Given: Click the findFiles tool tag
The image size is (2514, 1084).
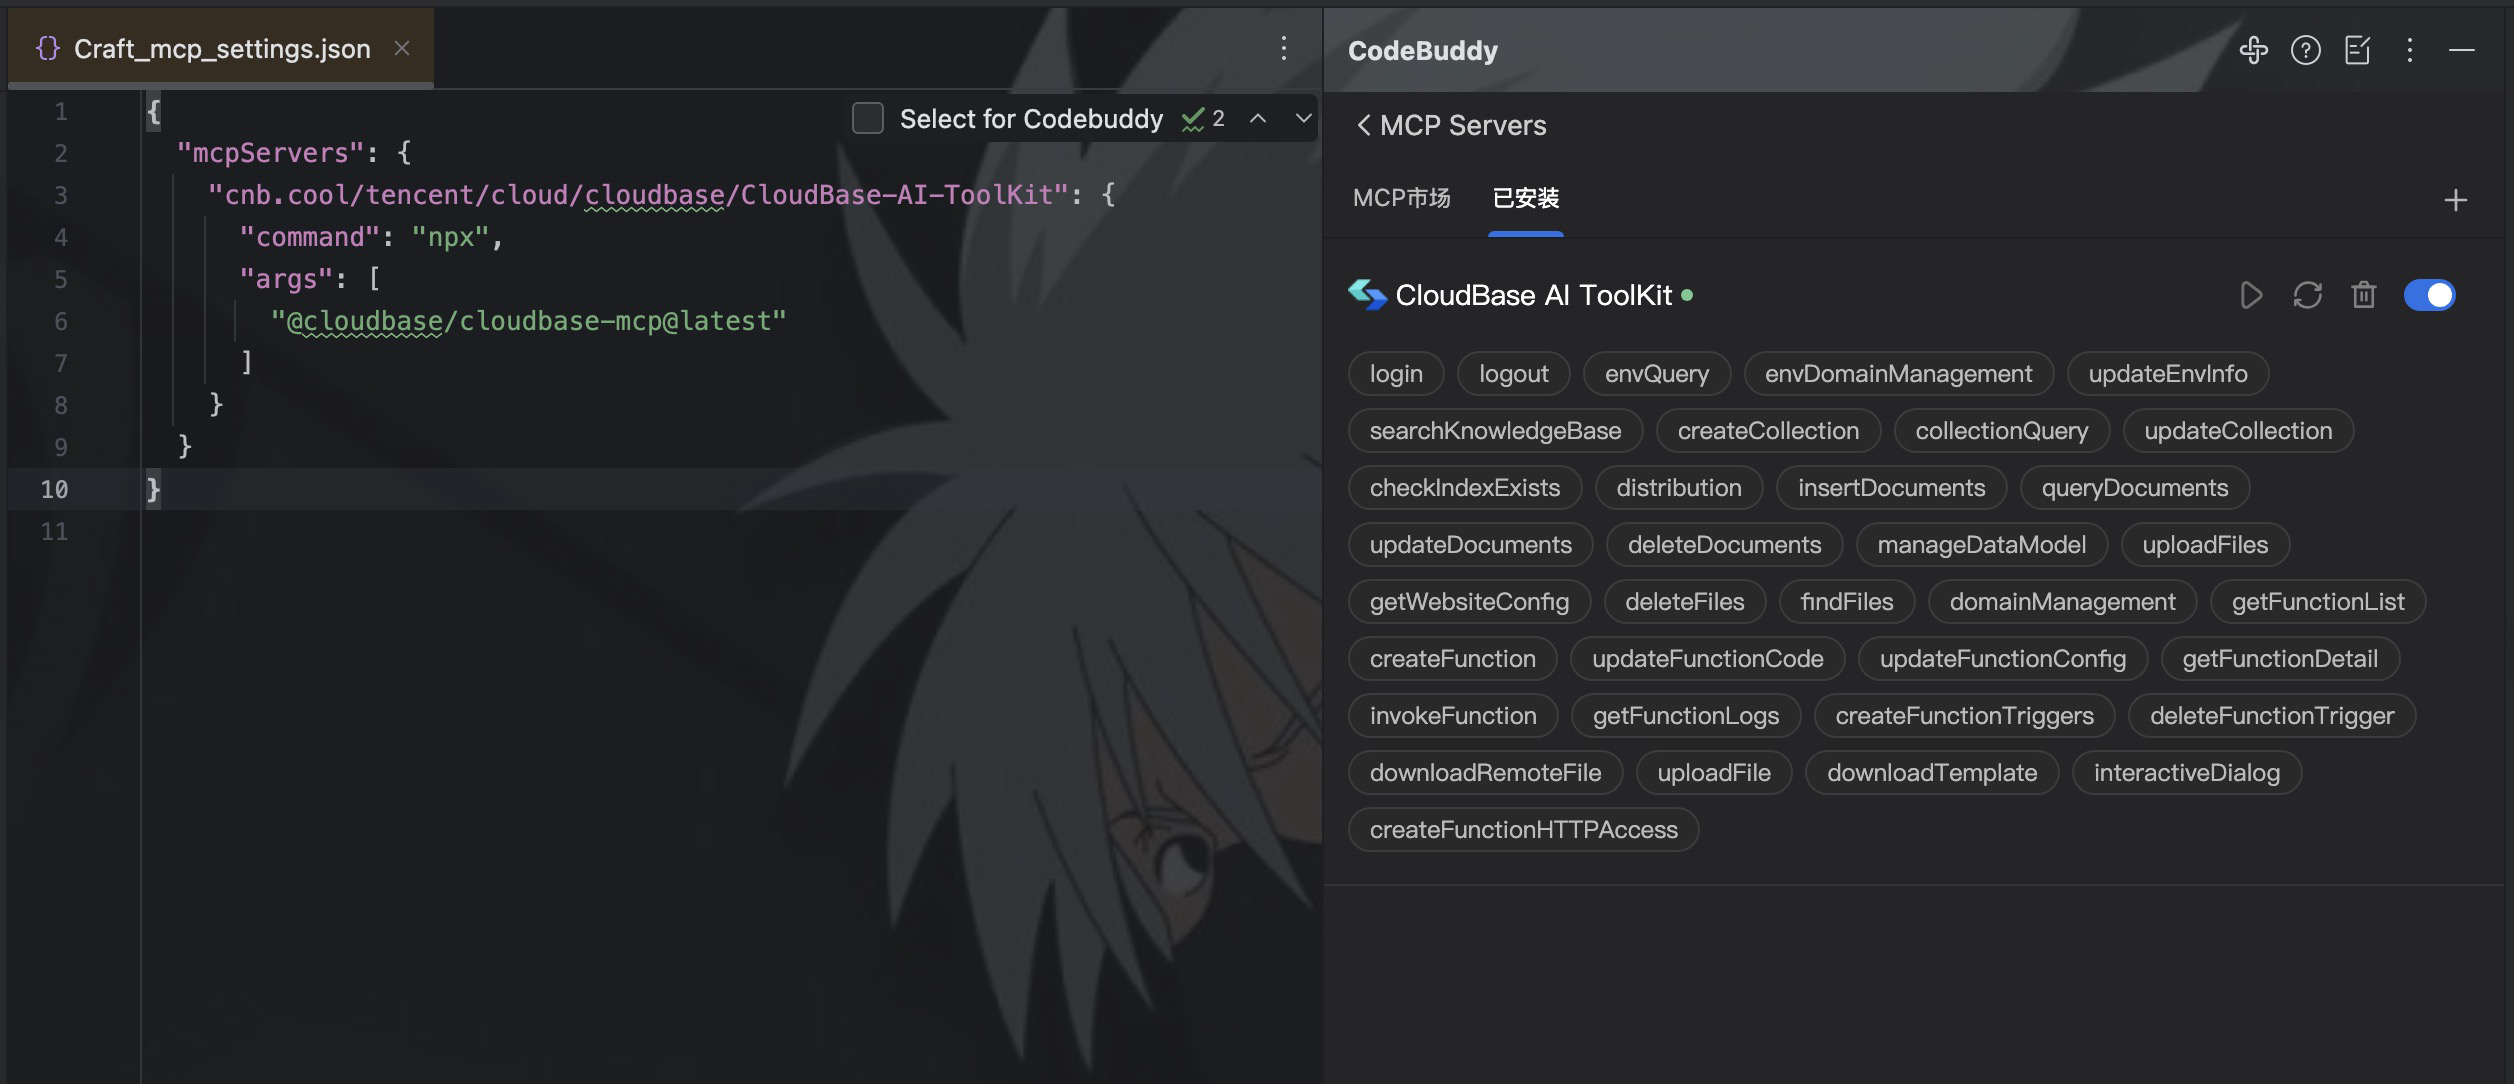Looking at the screenshot, I should (x=1847, y=602).
